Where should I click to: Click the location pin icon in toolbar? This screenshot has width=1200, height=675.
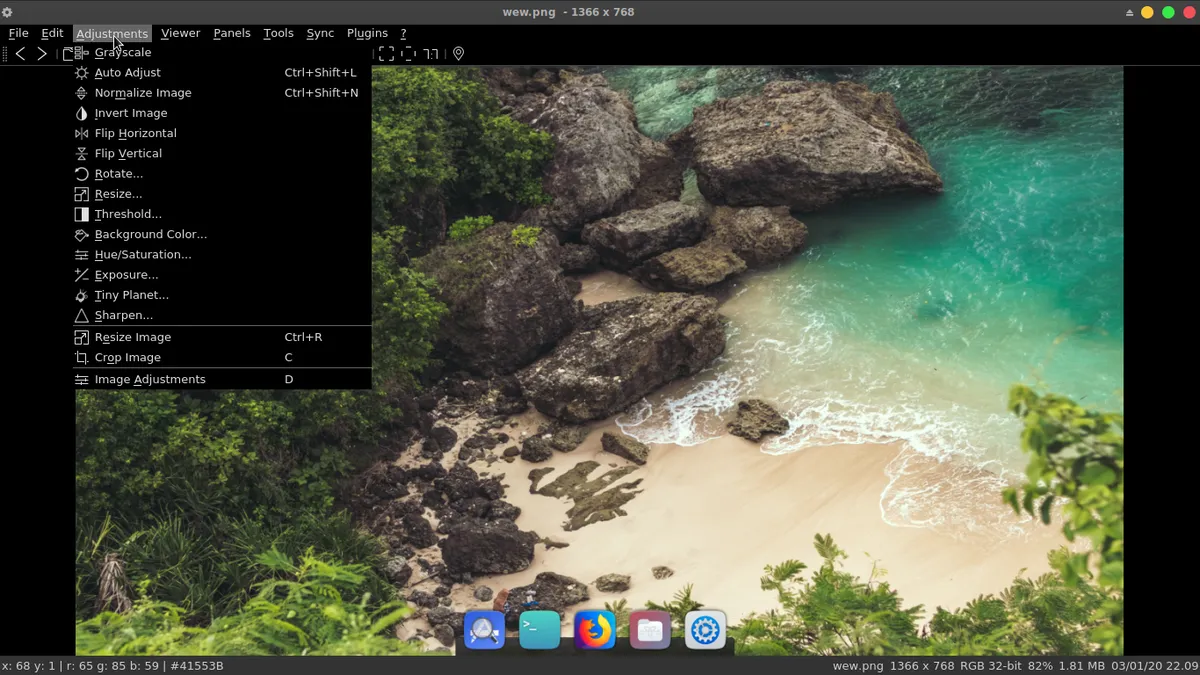click(x=458, y=54)
